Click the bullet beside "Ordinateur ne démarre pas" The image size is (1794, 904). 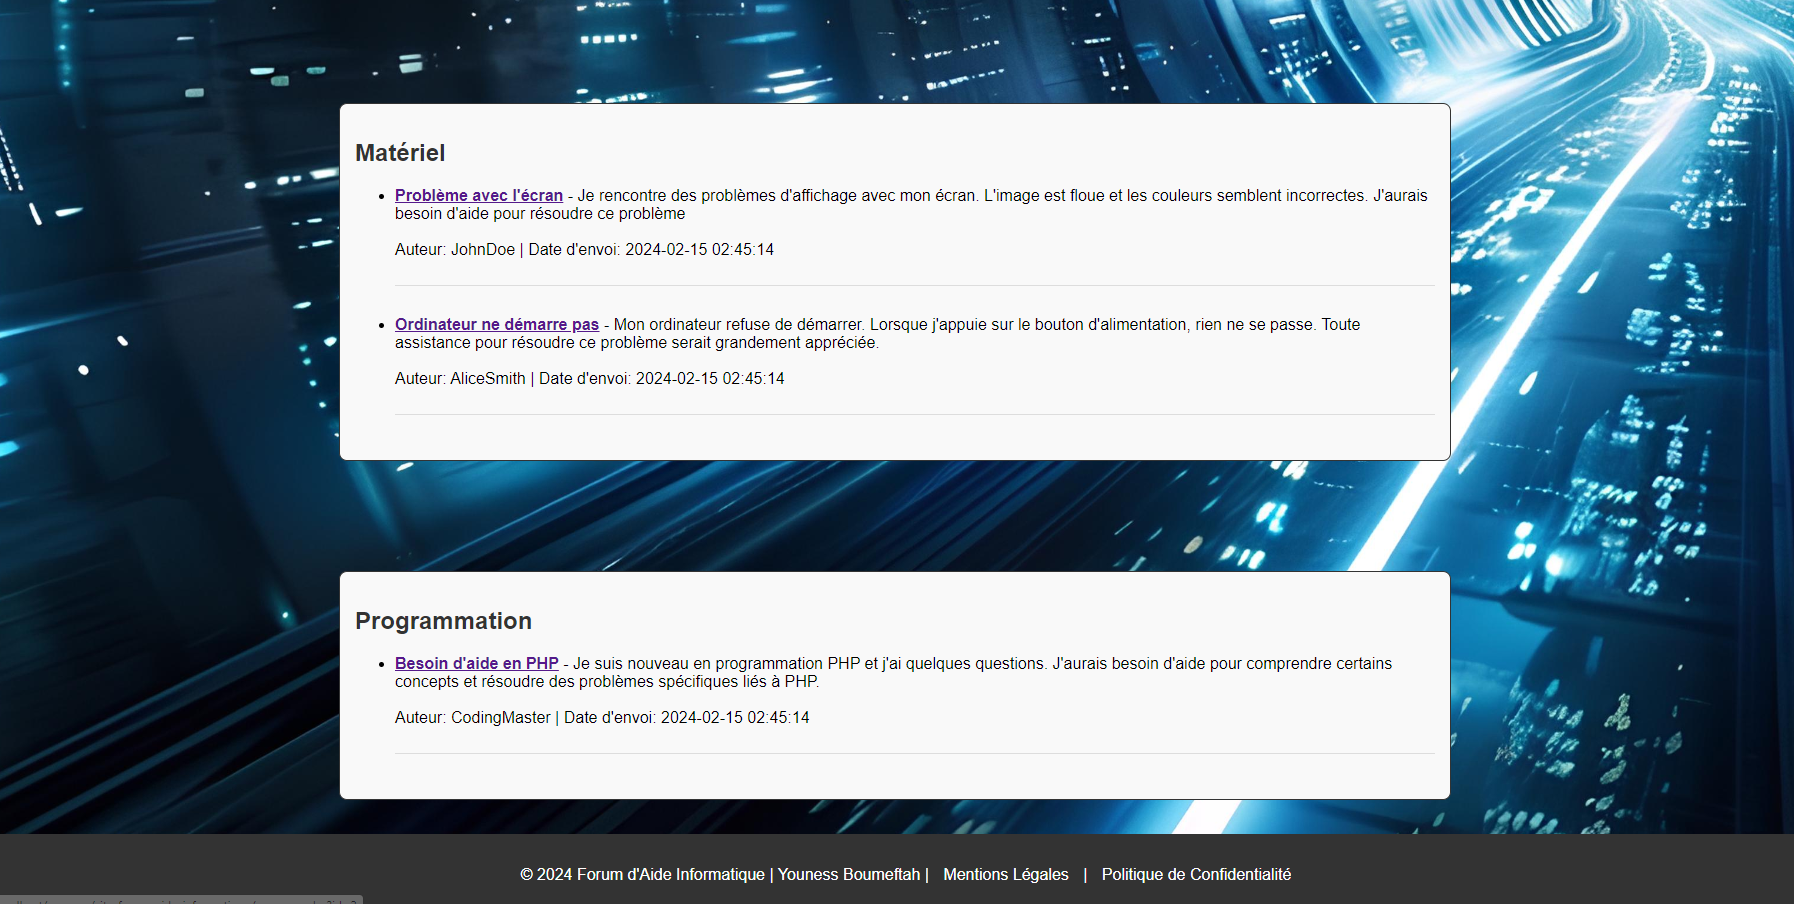[382, 326]
